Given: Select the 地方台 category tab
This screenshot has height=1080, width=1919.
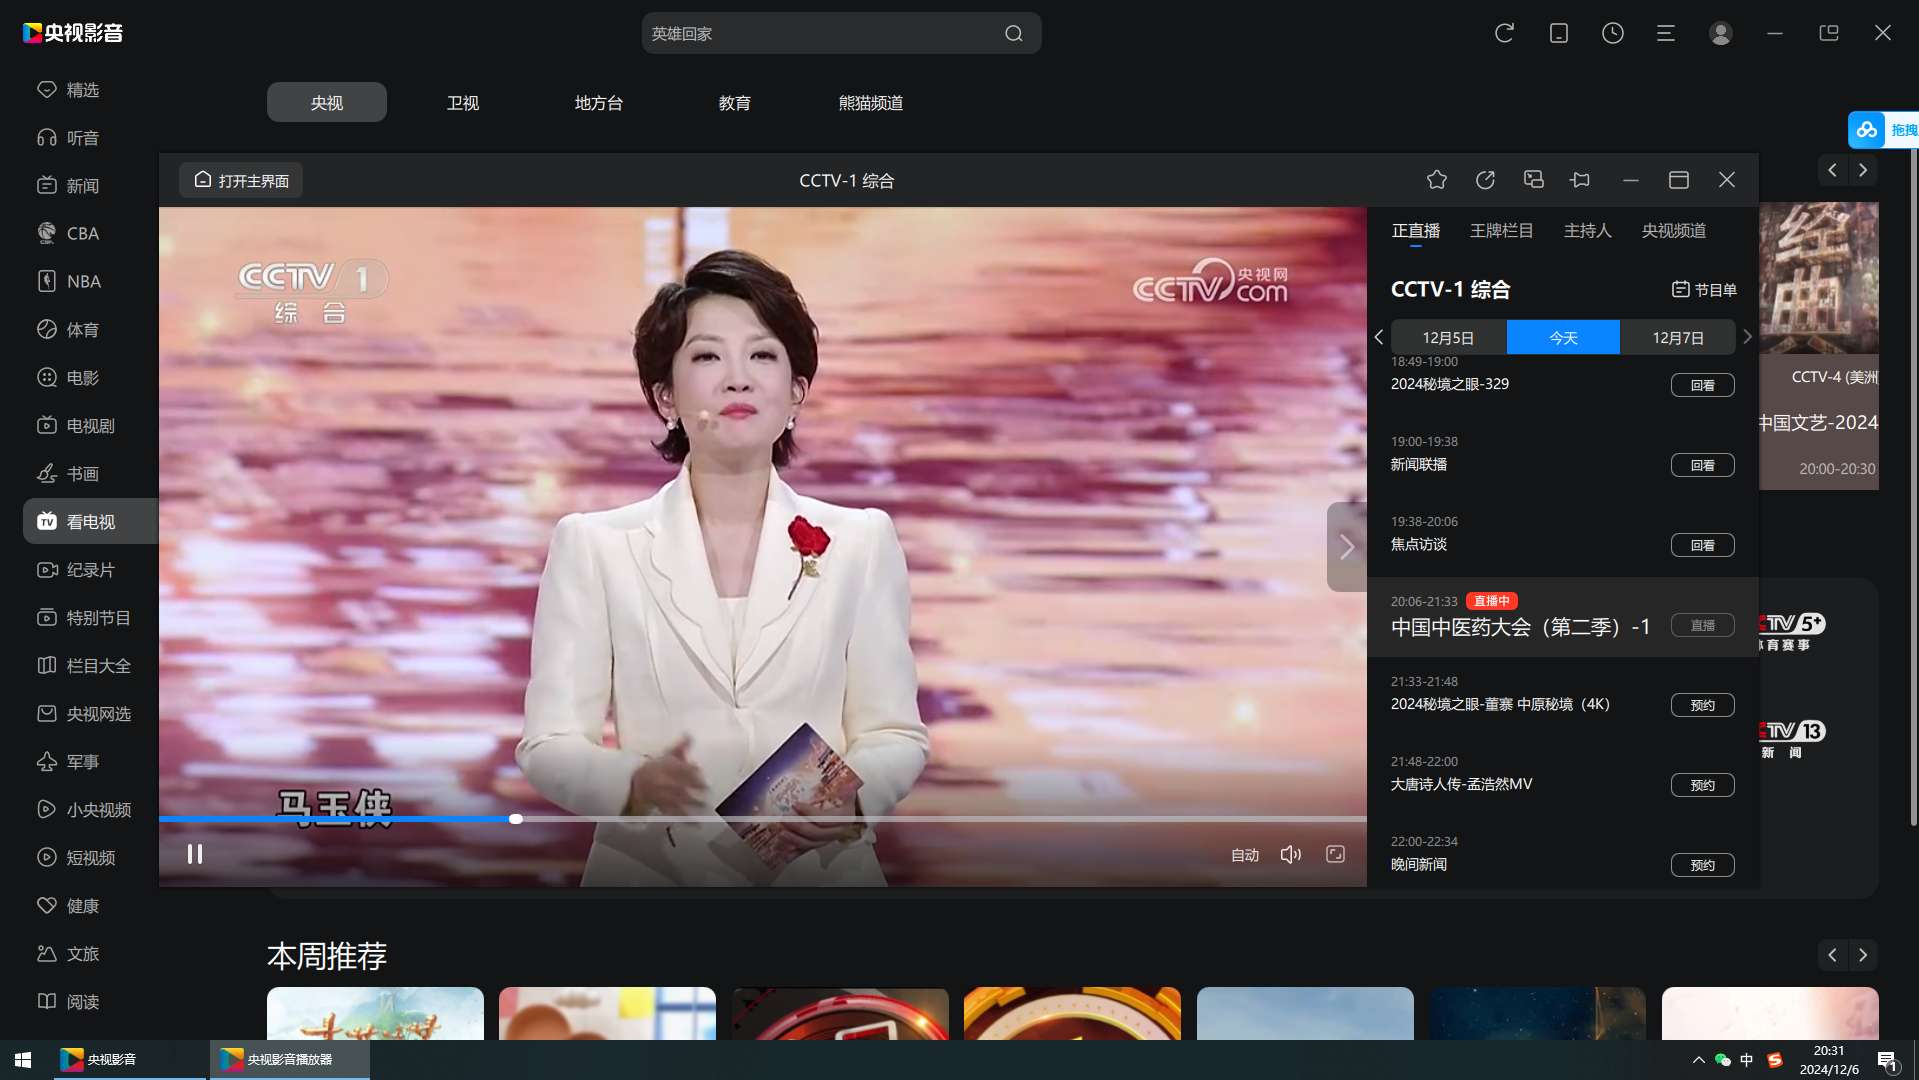Looking at the screenshot, I should 599,102.
